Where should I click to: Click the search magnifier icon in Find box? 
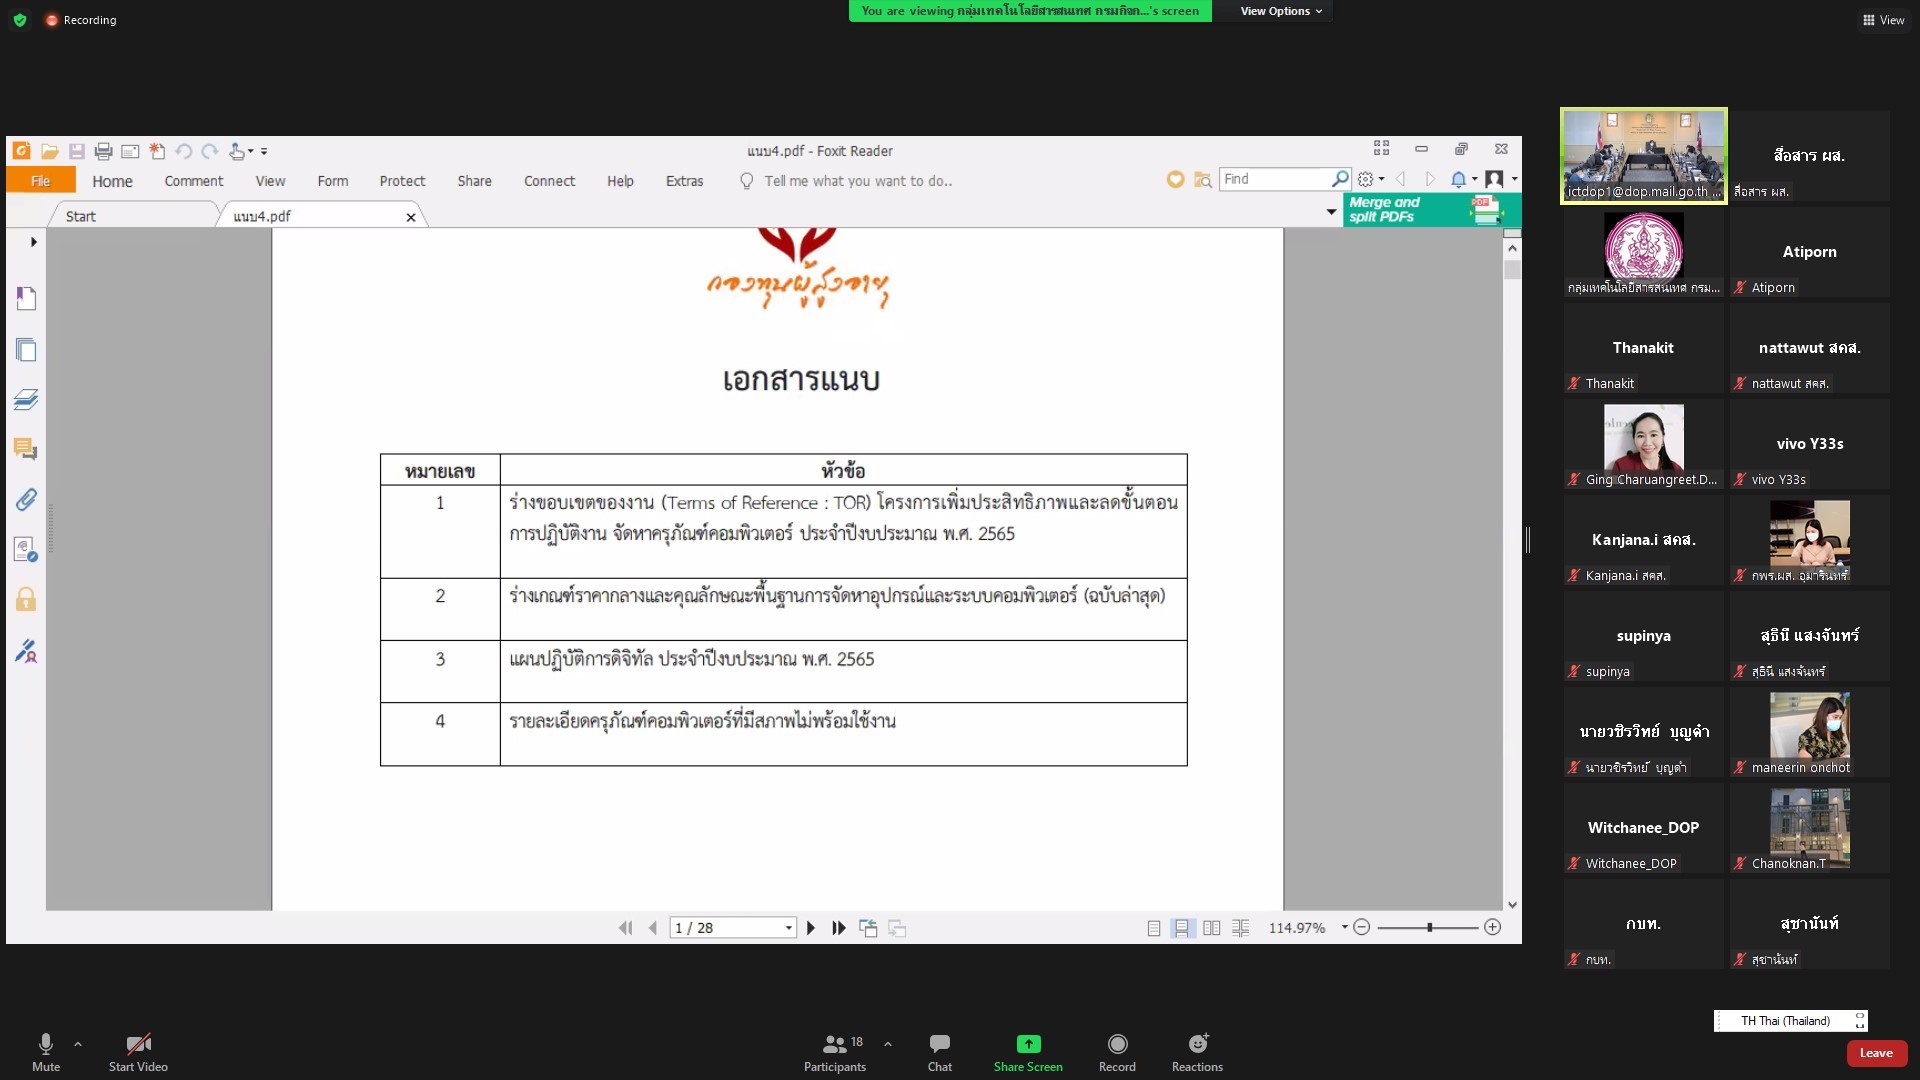1340,178
